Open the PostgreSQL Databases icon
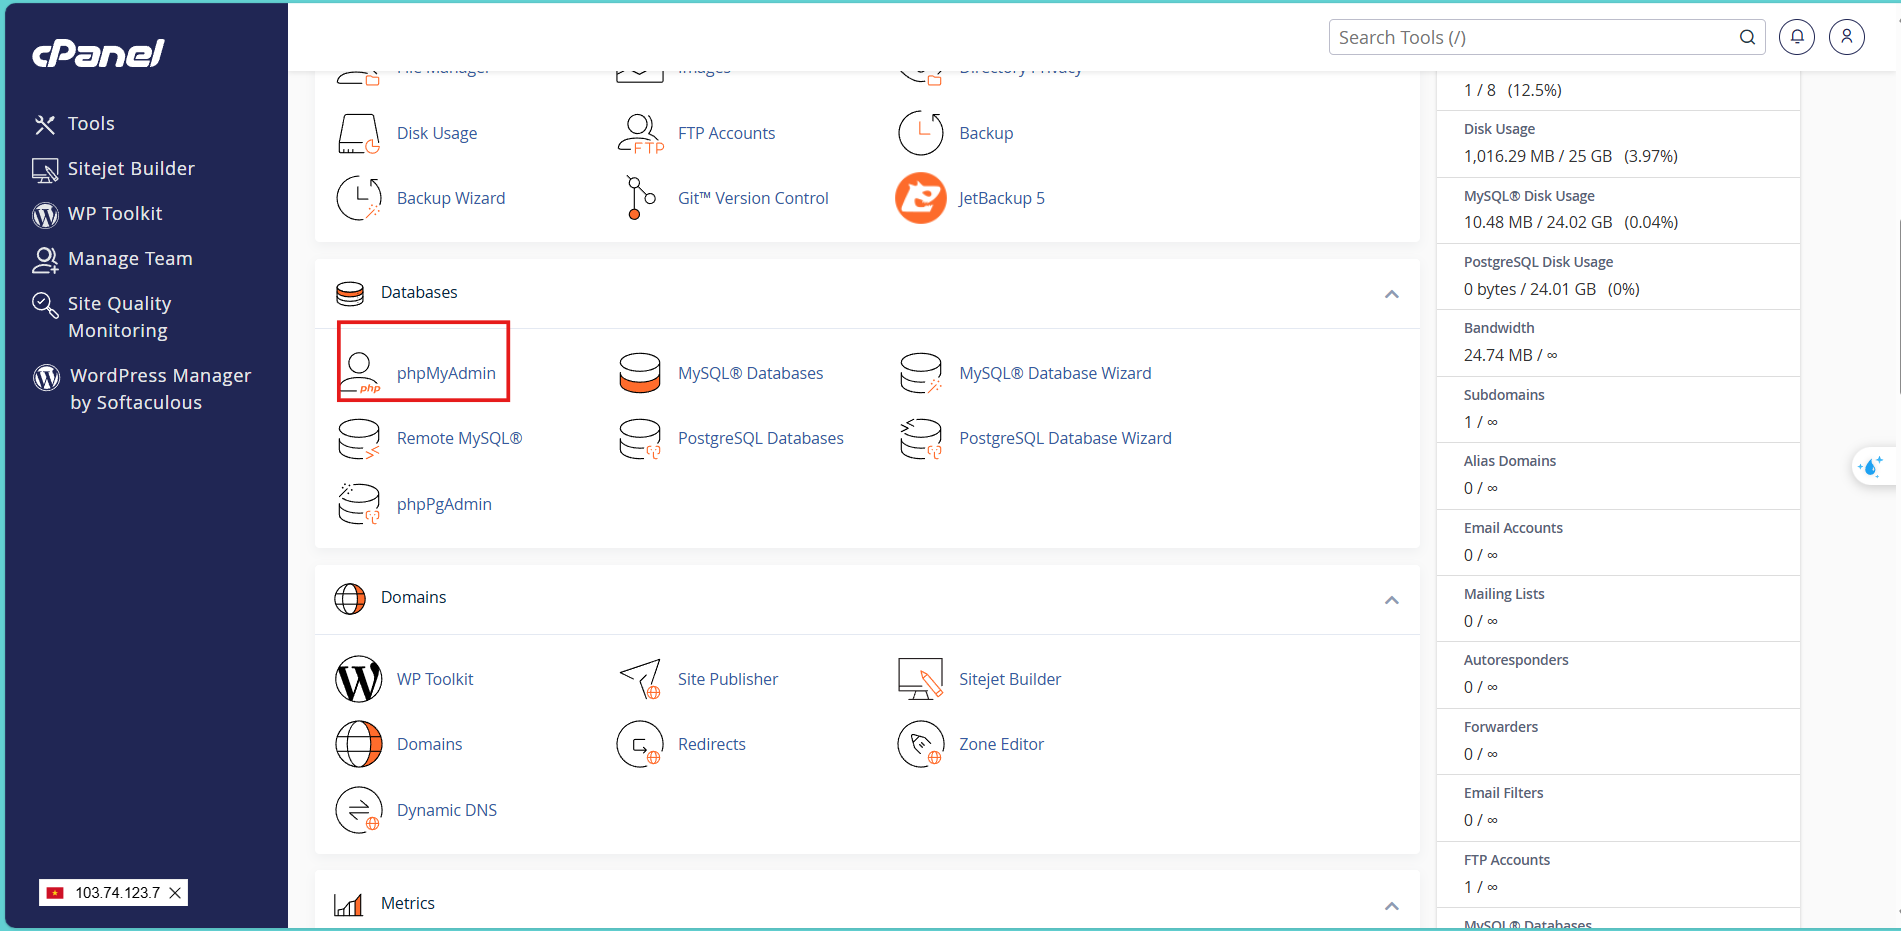 [x=640, y=439]
